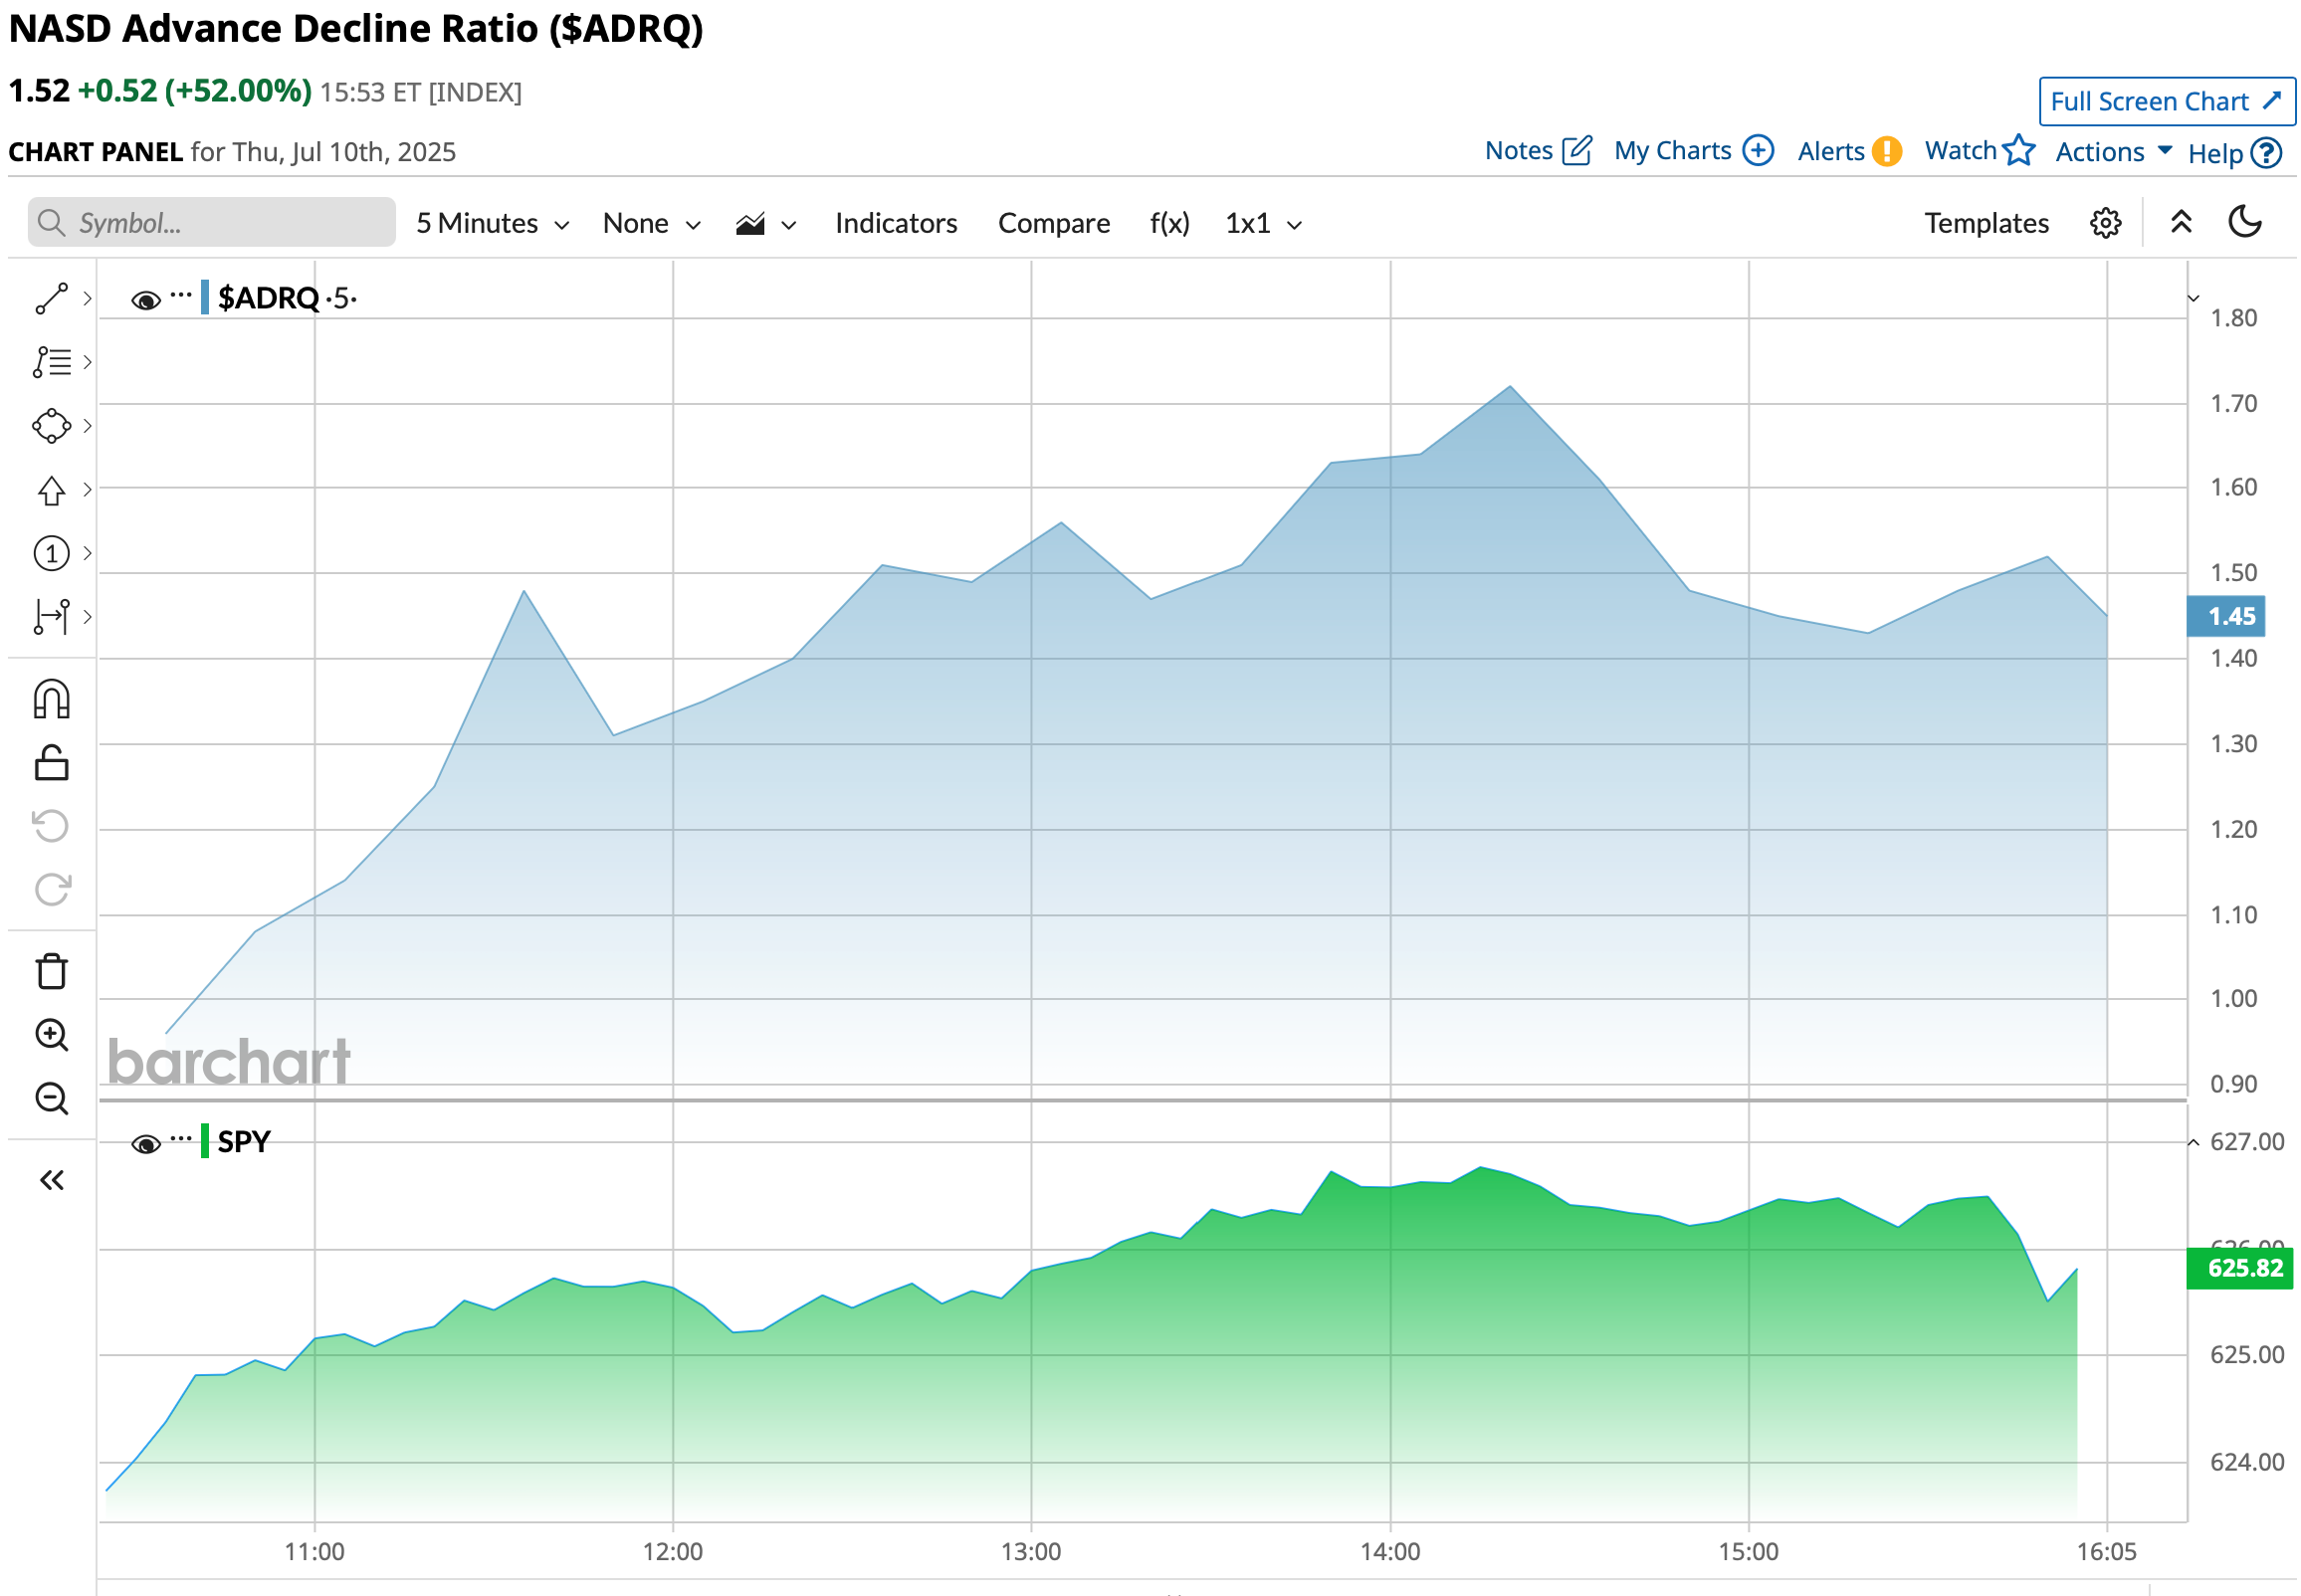Switch to dark mode moon icon
Image resolution: width=2301 pixels, height=1596 pixels.
point(2245,222)
